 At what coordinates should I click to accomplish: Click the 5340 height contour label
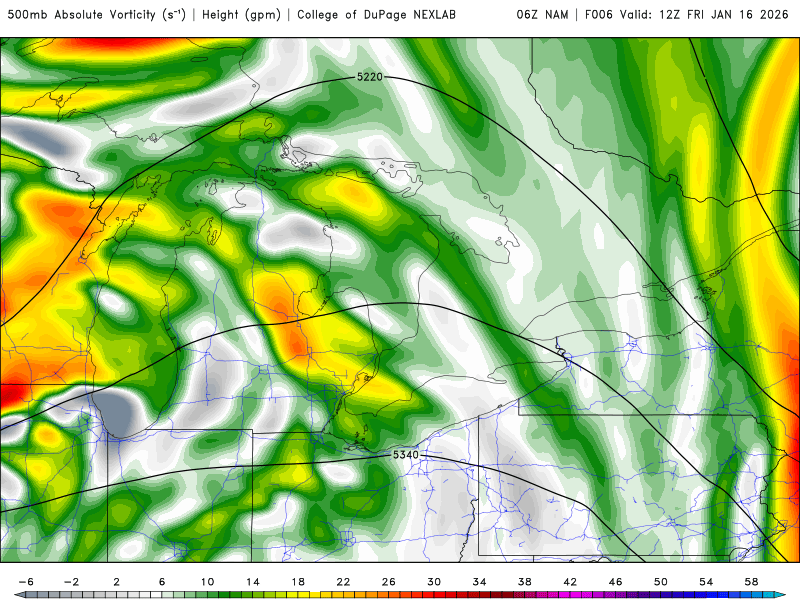(406, 455)
